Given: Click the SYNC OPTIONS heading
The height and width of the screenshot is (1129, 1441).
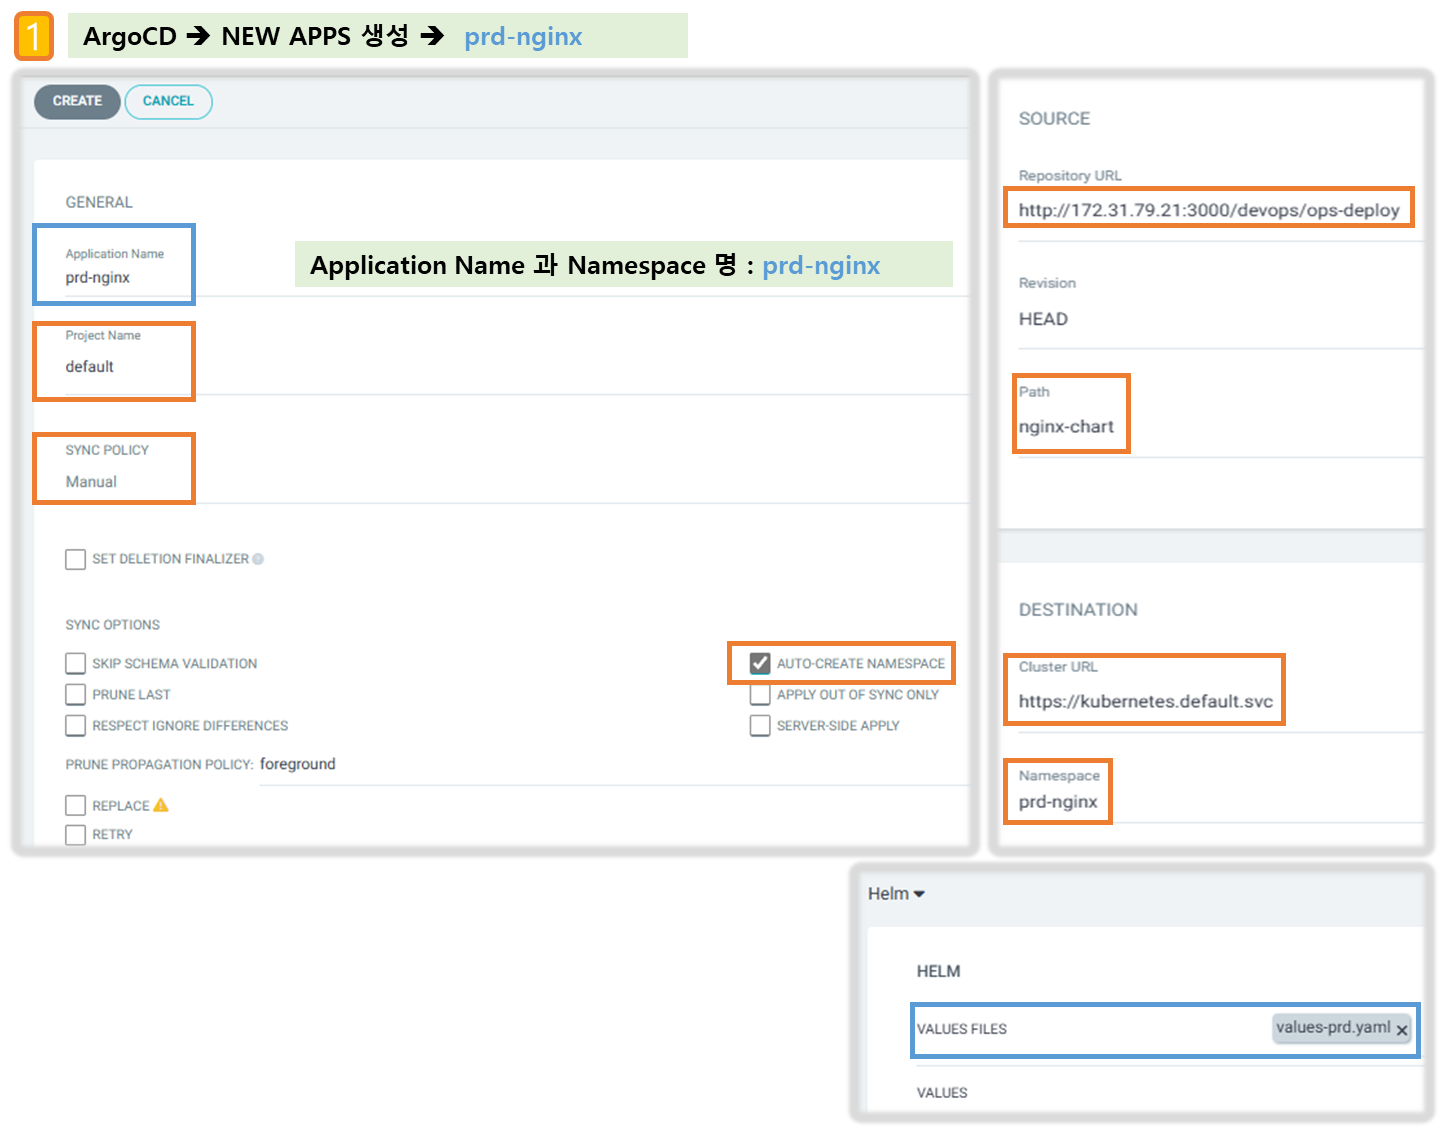Looking at the screenshot, I should click(112, 625).
